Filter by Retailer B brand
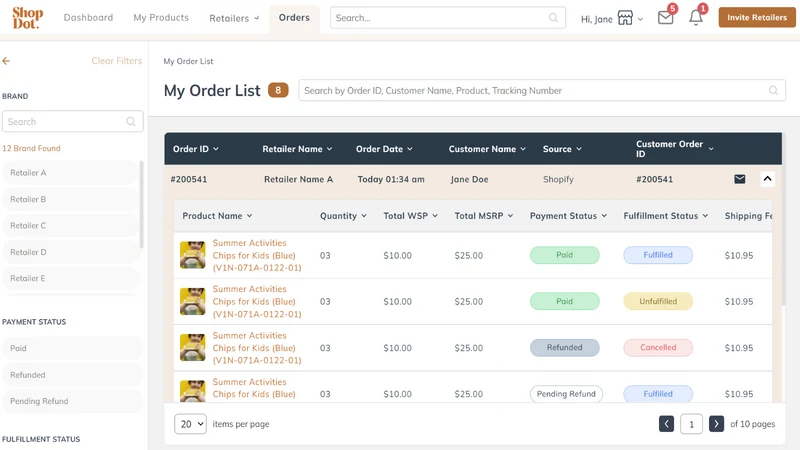The height and width of the screenshot is (450, 800). pos(70,199)
